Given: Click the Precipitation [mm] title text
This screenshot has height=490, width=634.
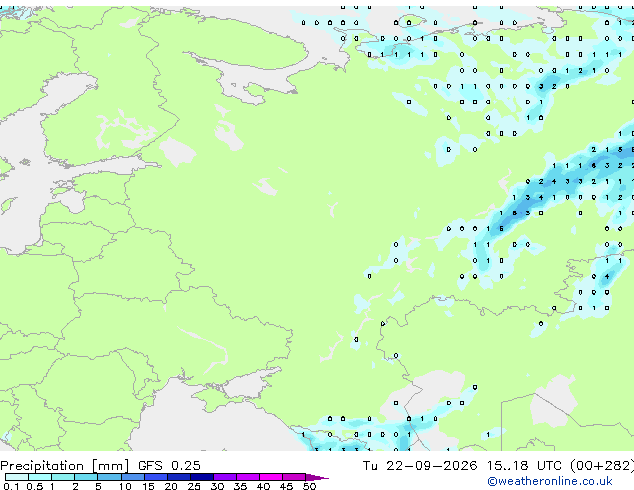Looking at the screenshot, I should 65,466.
